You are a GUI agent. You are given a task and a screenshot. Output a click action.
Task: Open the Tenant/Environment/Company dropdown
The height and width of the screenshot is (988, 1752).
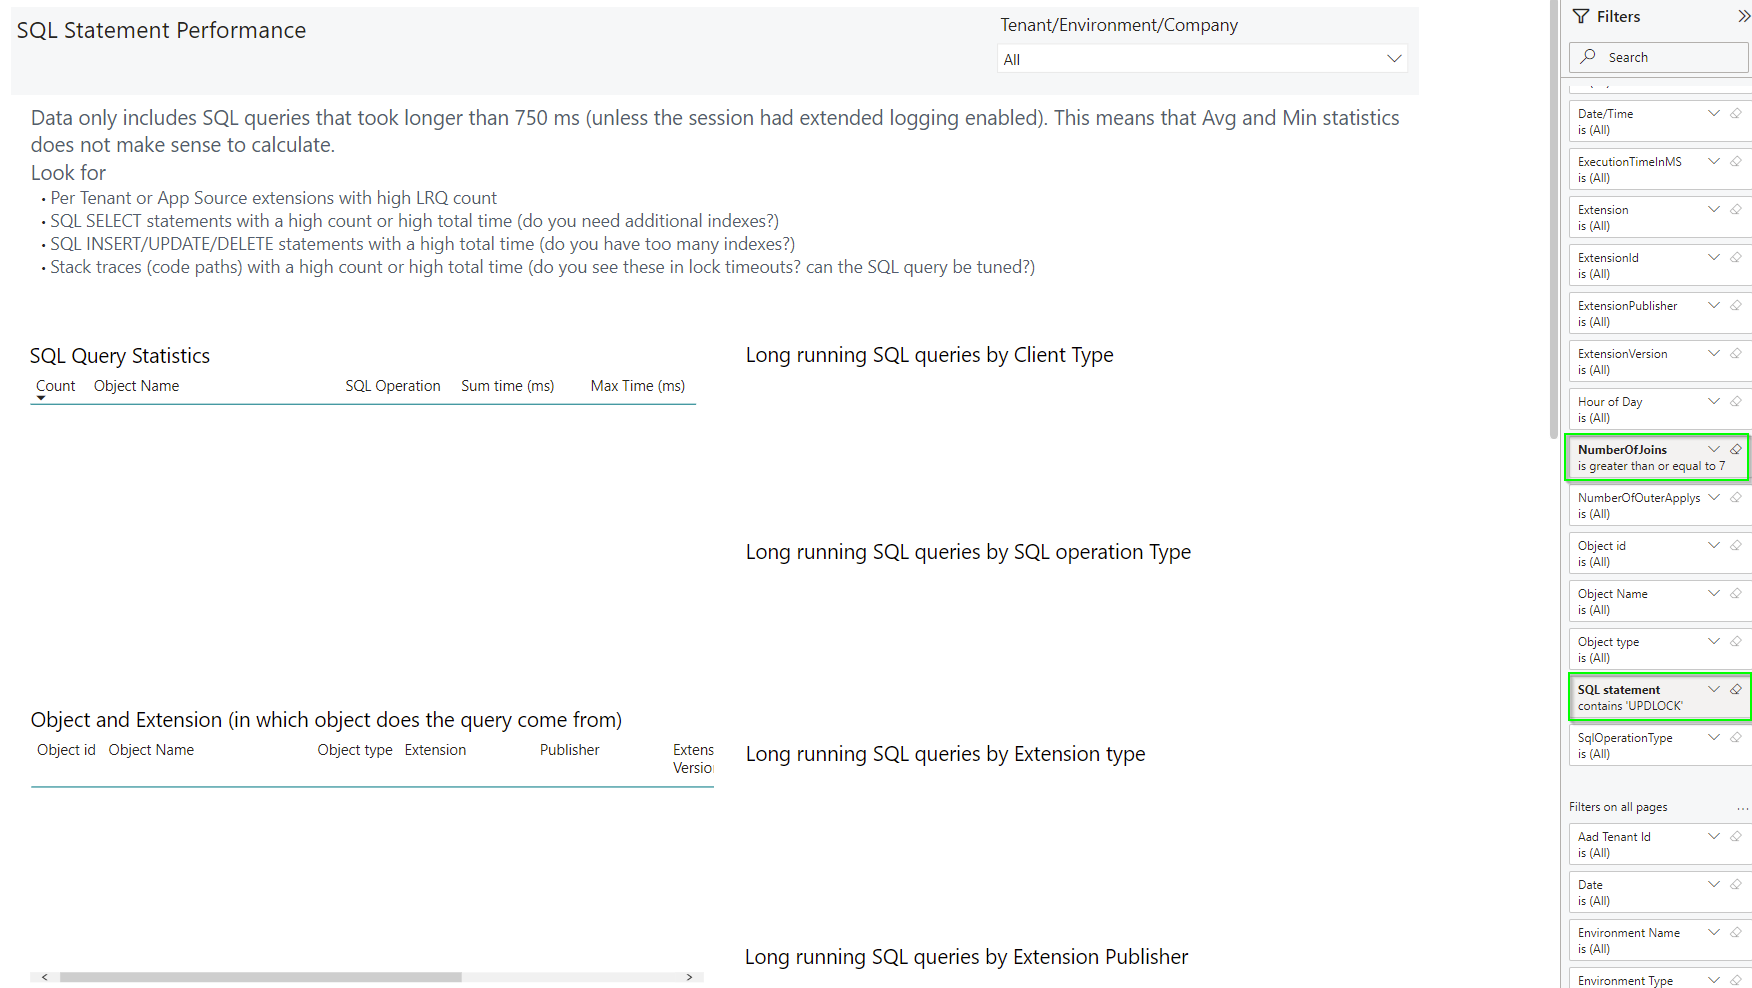click(1394, 58)
